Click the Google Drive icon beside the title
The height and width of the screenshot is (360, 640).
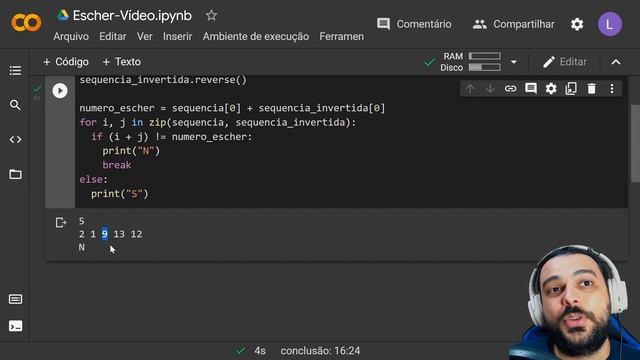(x=62, y=16)
